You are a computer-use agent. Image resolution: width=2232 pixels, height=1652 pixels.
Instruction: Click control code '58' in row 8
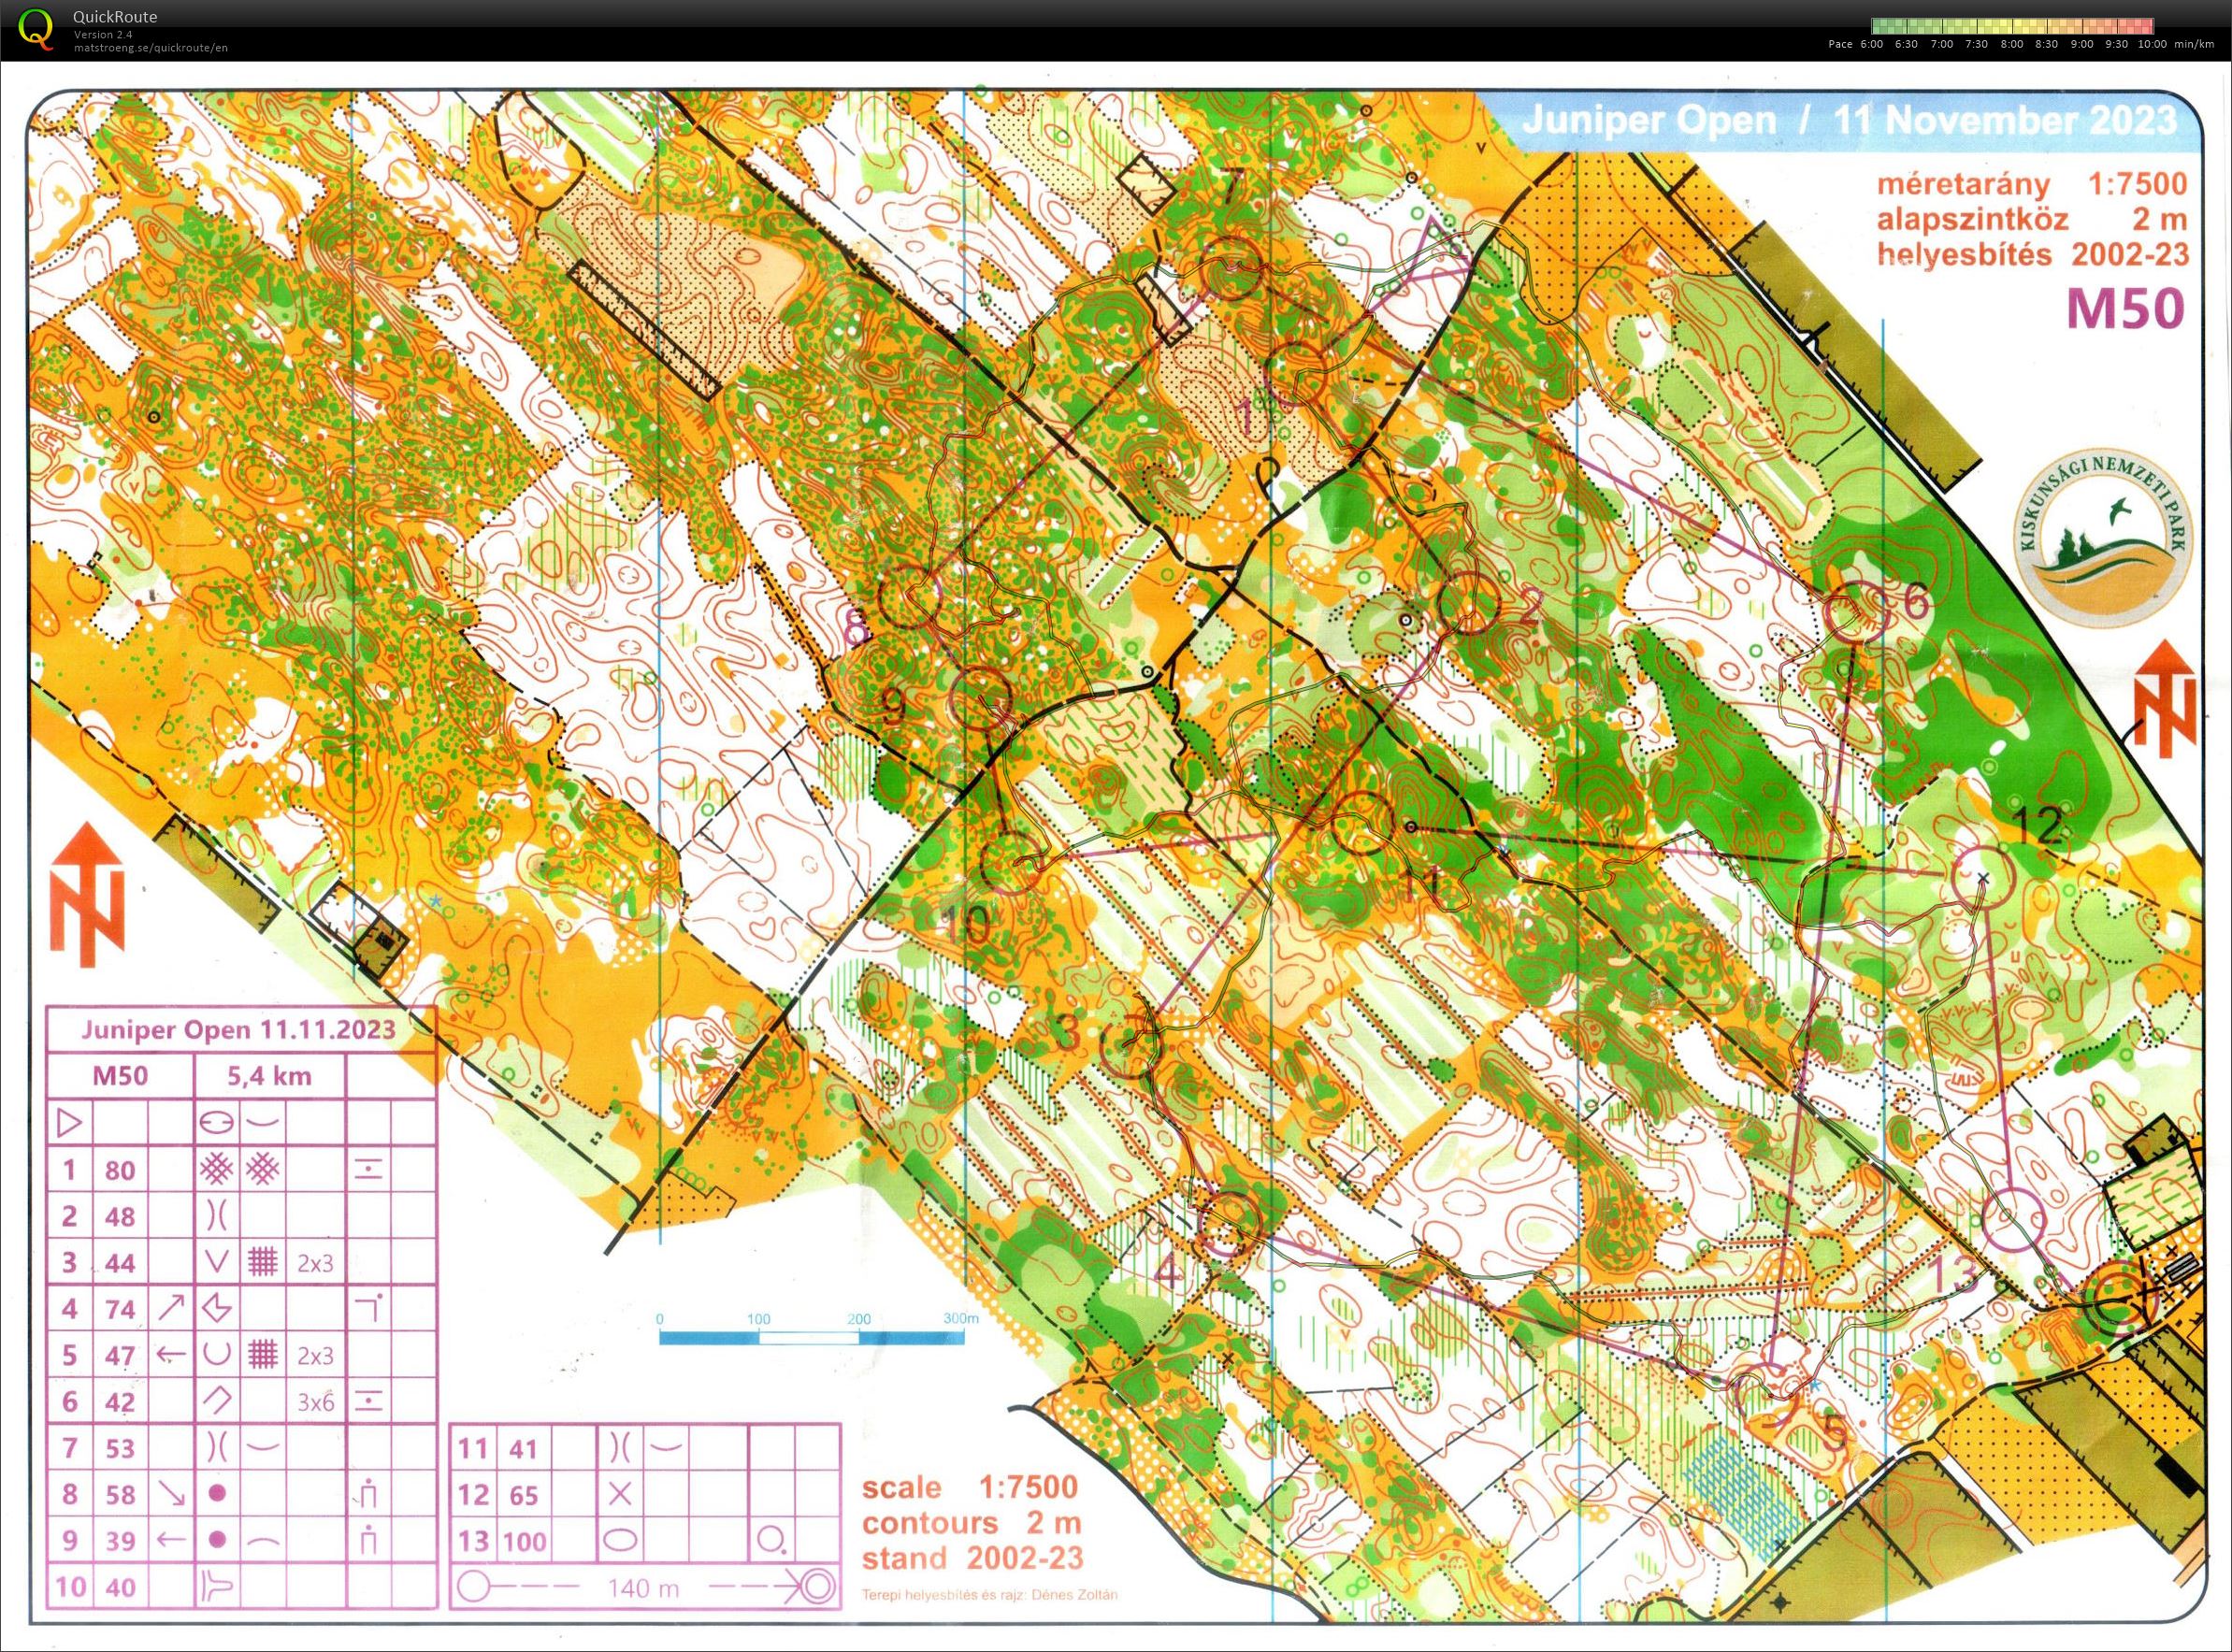click(120, 1495)
